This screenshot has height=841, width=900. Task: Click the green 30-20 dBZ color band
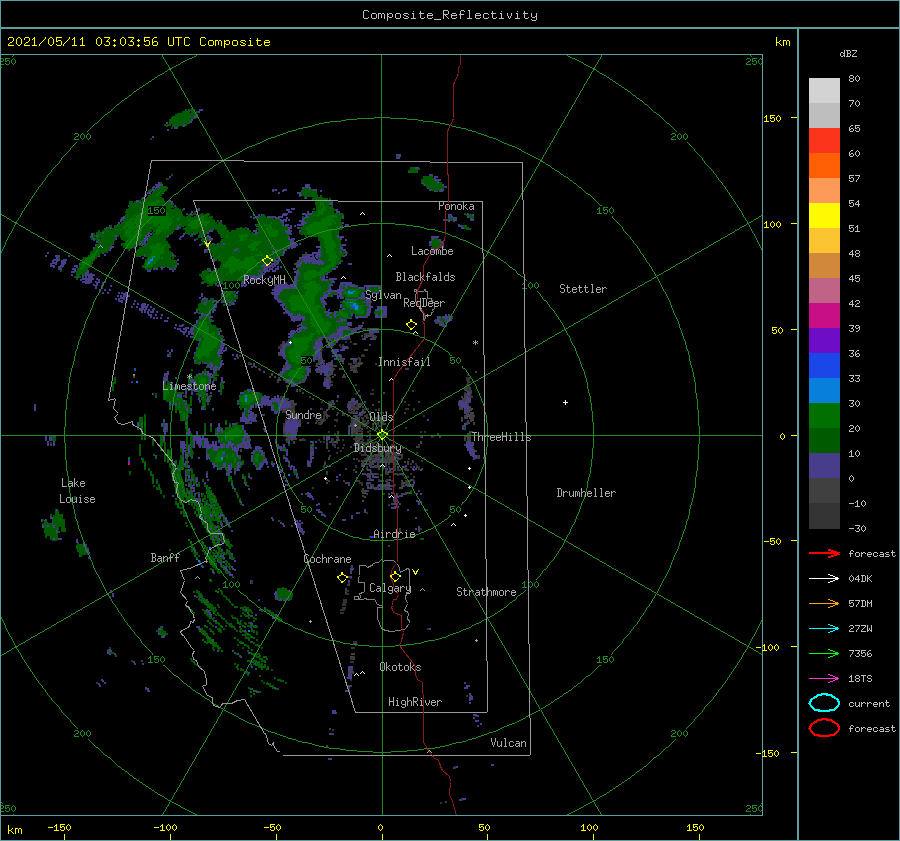824,416
